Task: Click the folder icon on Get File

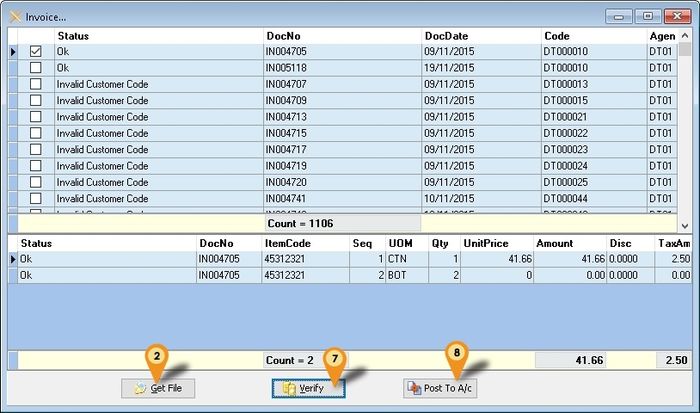Action: coord(139,388)
